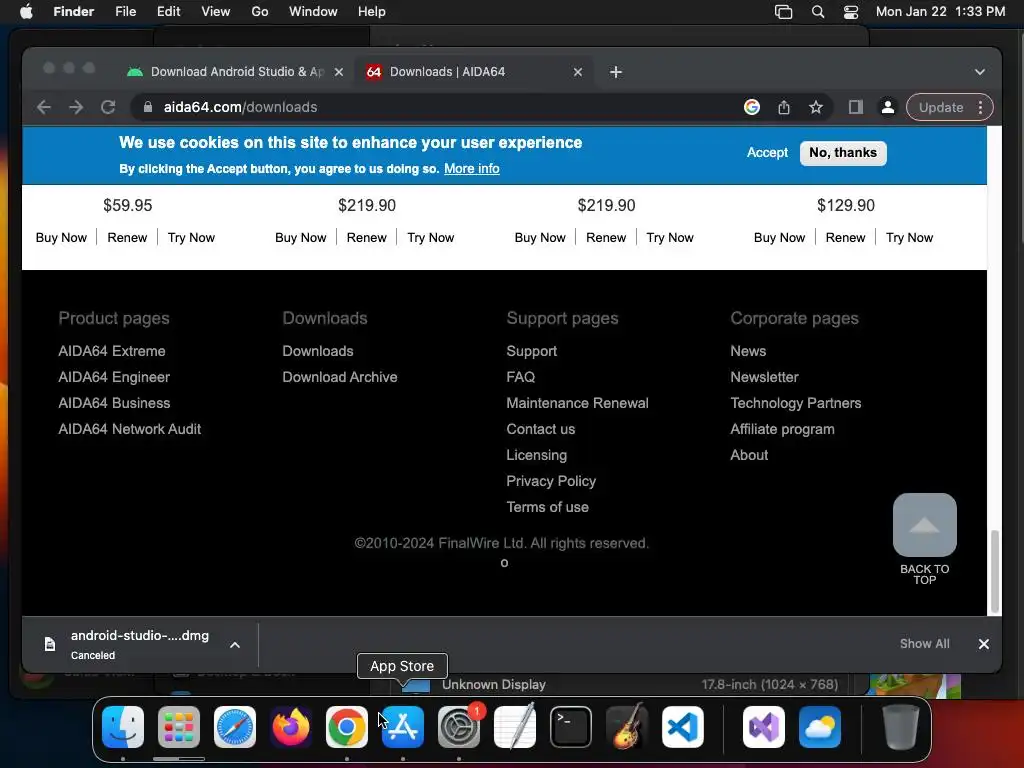Open System Settings from the Dock

(459, 727)
